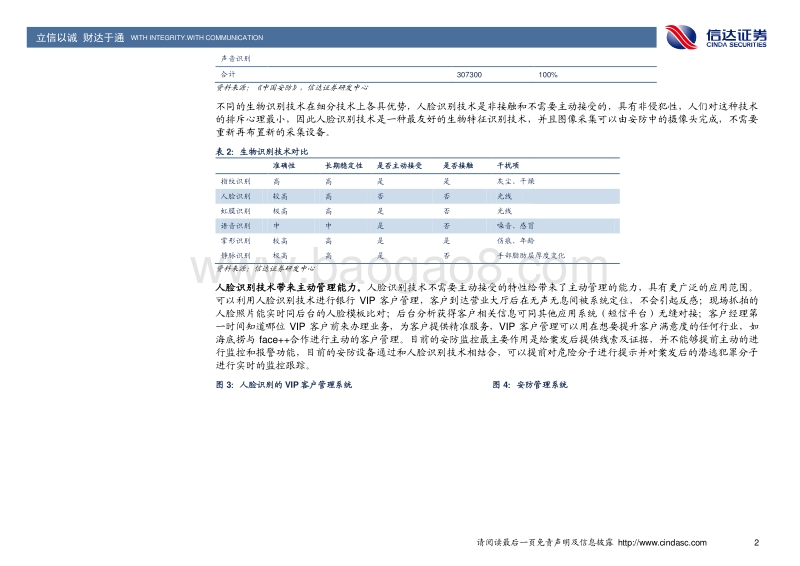Click the page number 2 in footer
Viewport: 800px width, 566px height.
756,543
